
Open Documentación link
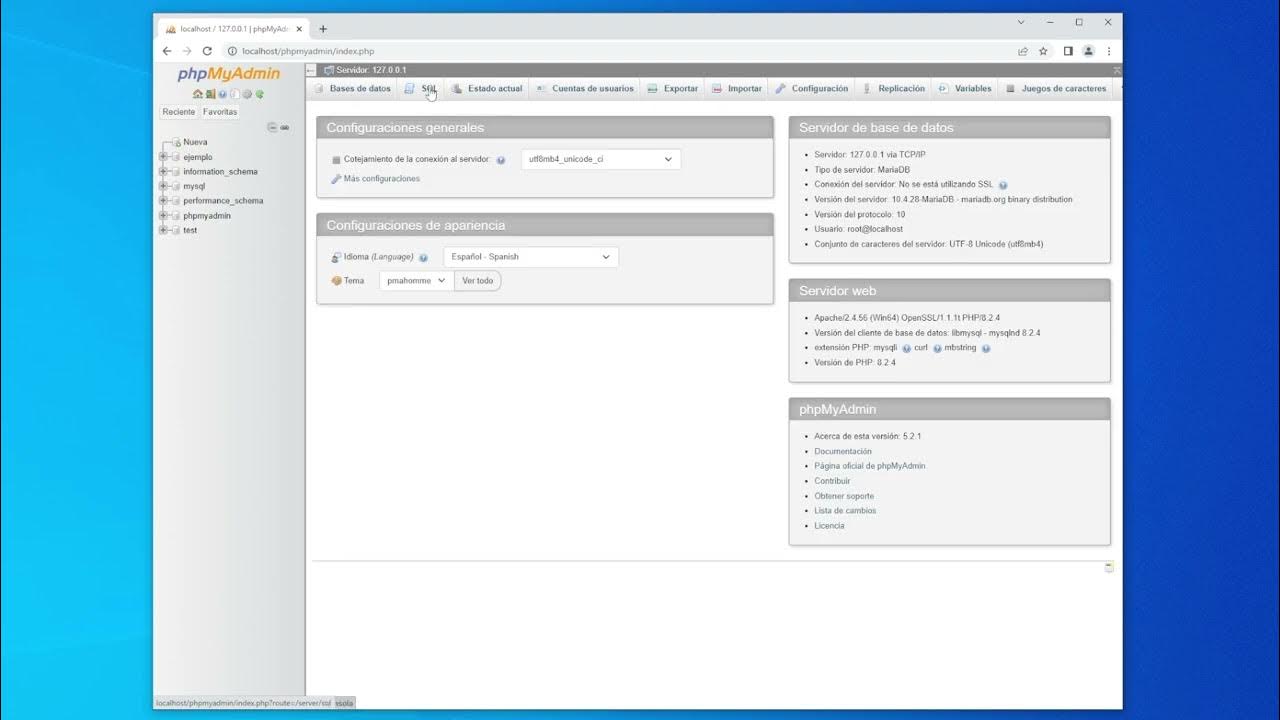[843, 451]
